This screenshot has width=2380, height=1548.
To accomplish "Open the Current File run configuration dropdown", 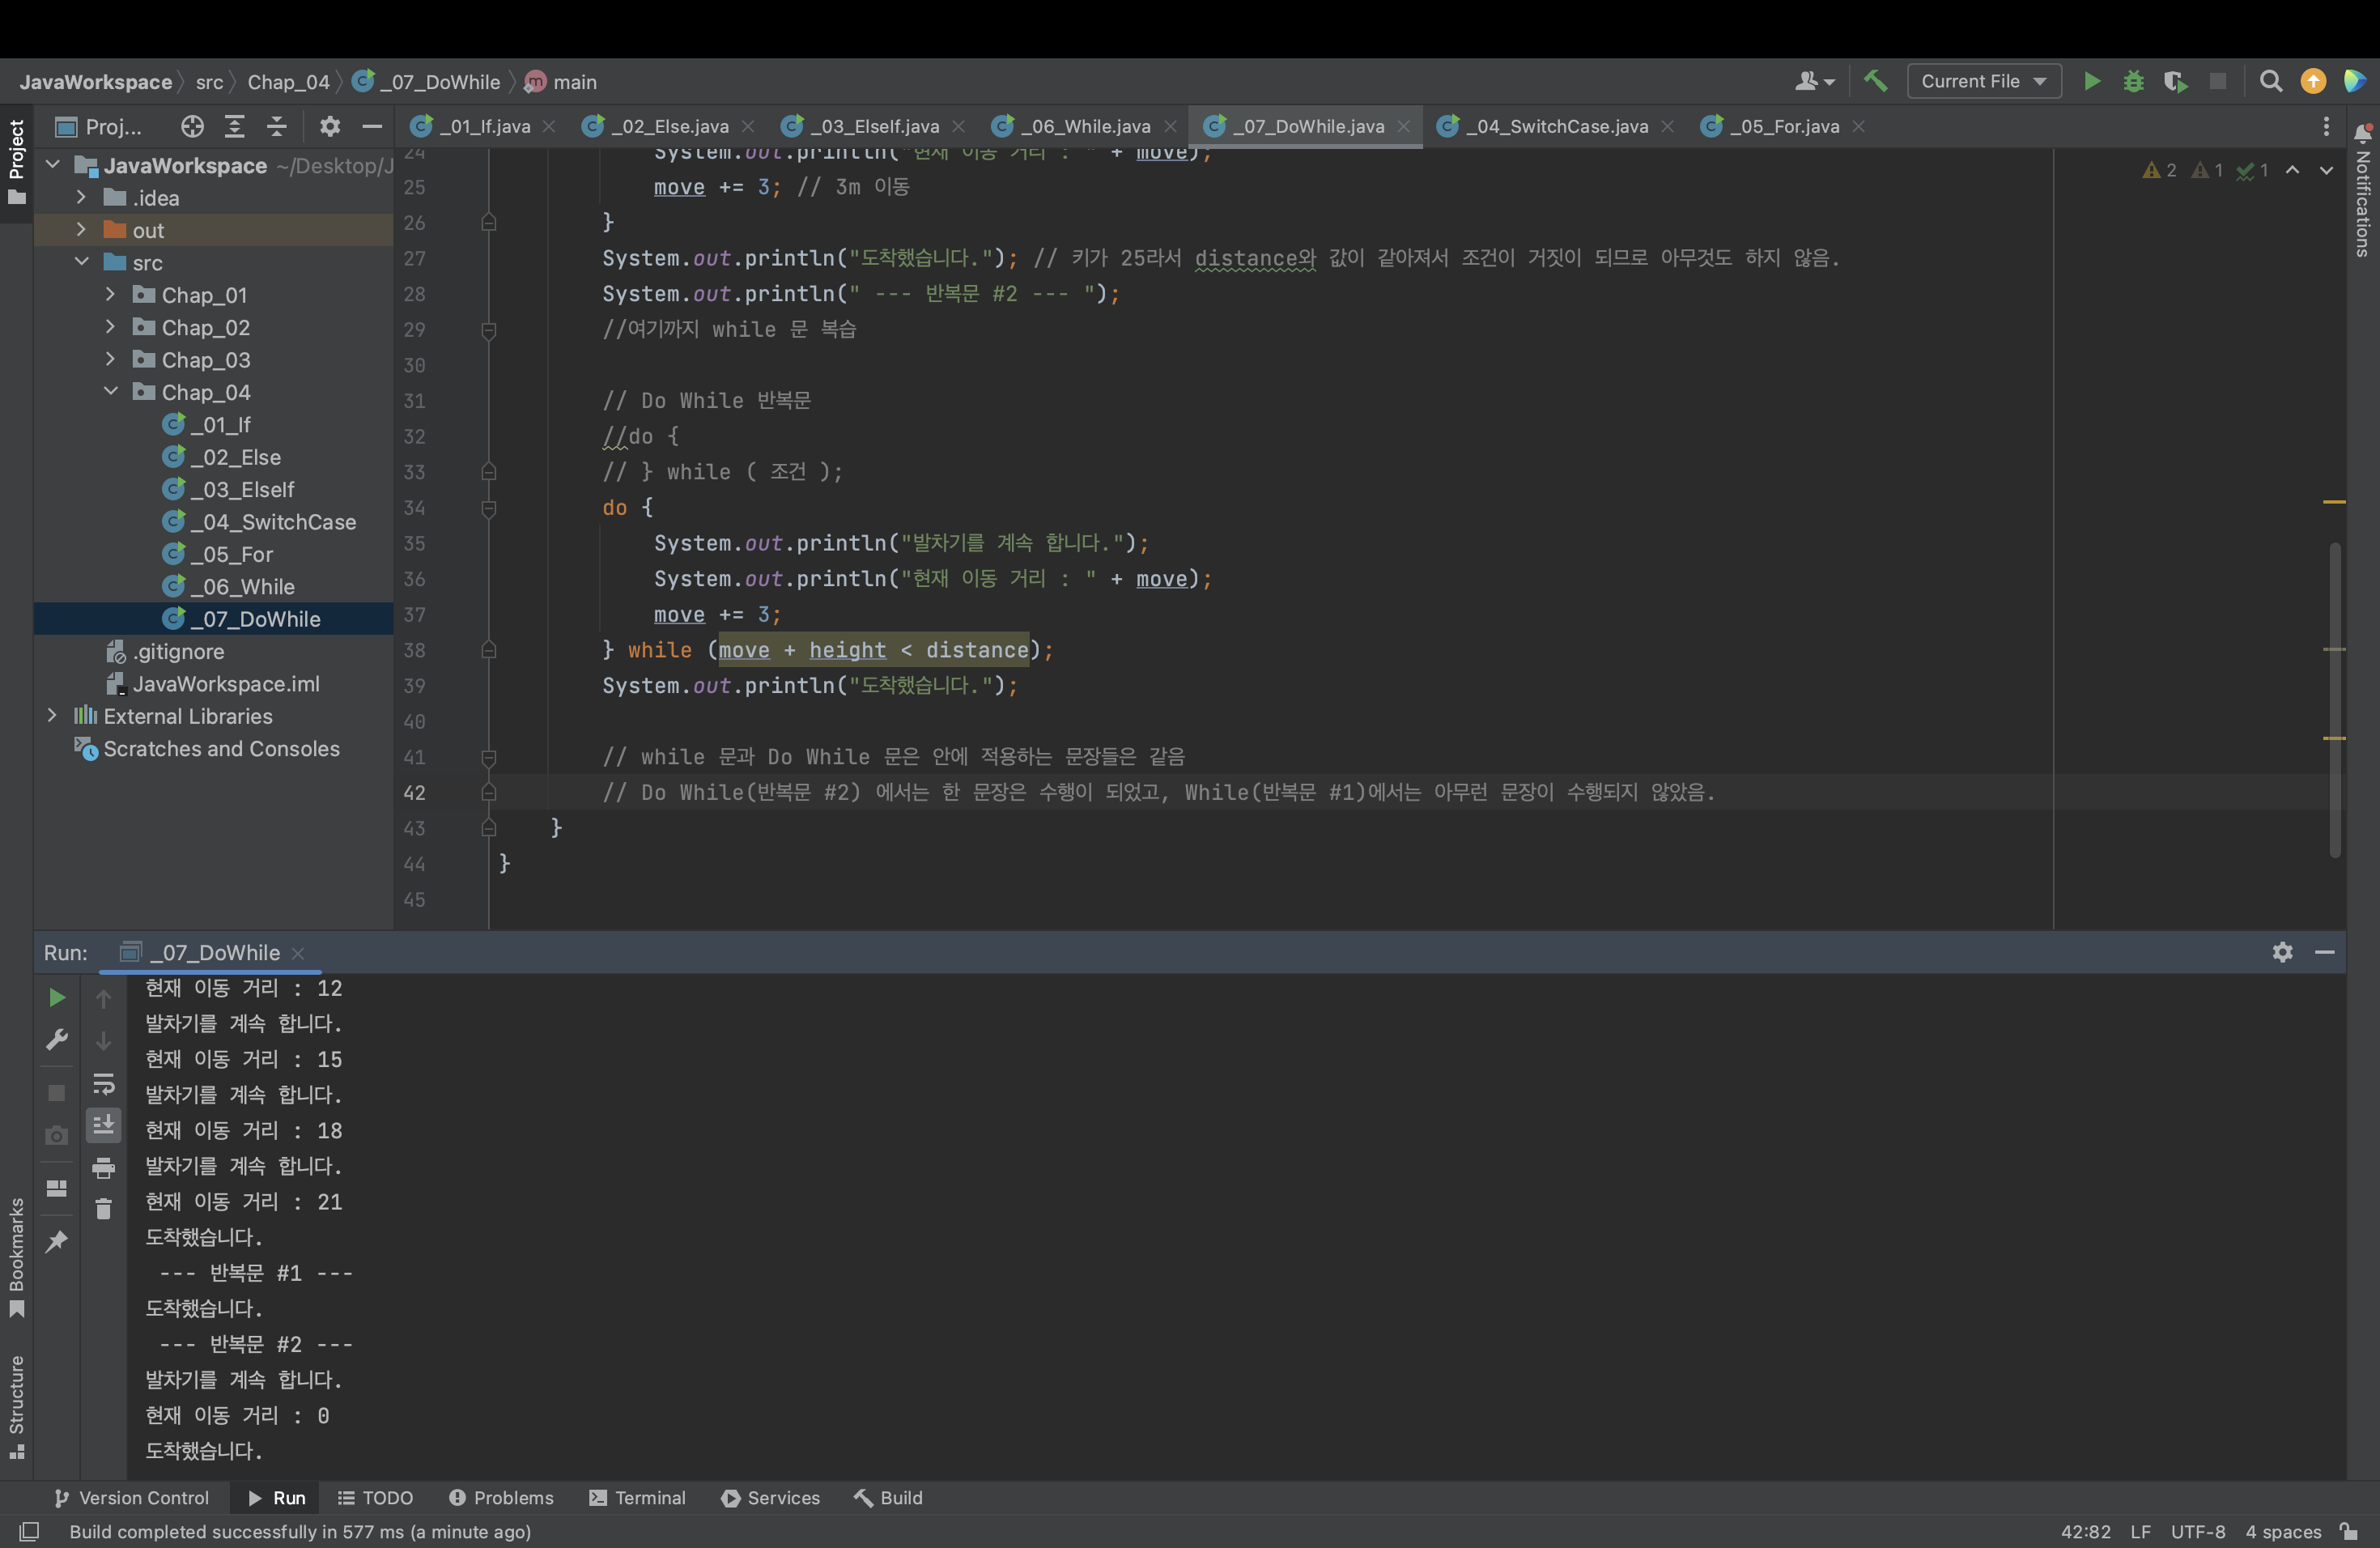I will pos(1984,81).
